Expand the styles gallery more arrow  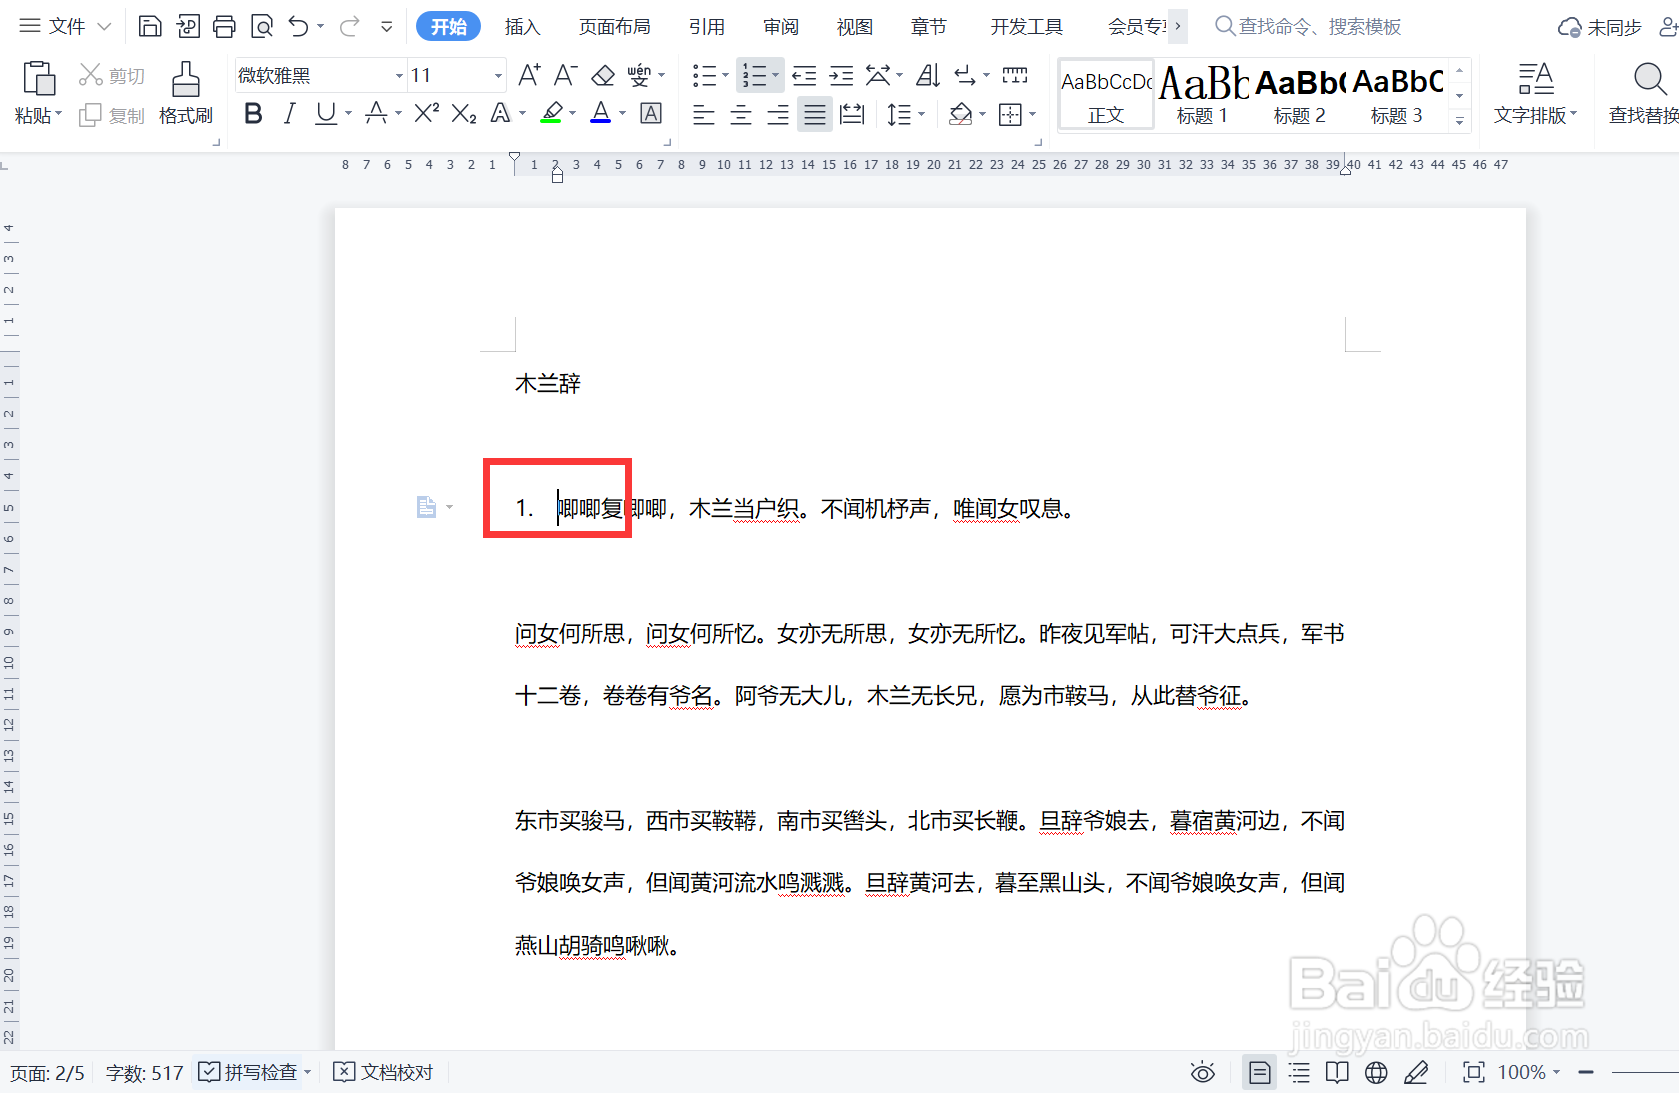(1460, 121)
